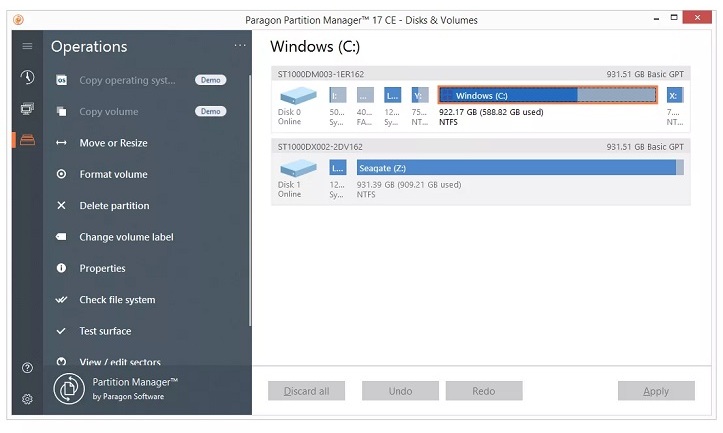Click the Copy volume icon
This screenshot has height=433, width=723.
tap(61, 112)
